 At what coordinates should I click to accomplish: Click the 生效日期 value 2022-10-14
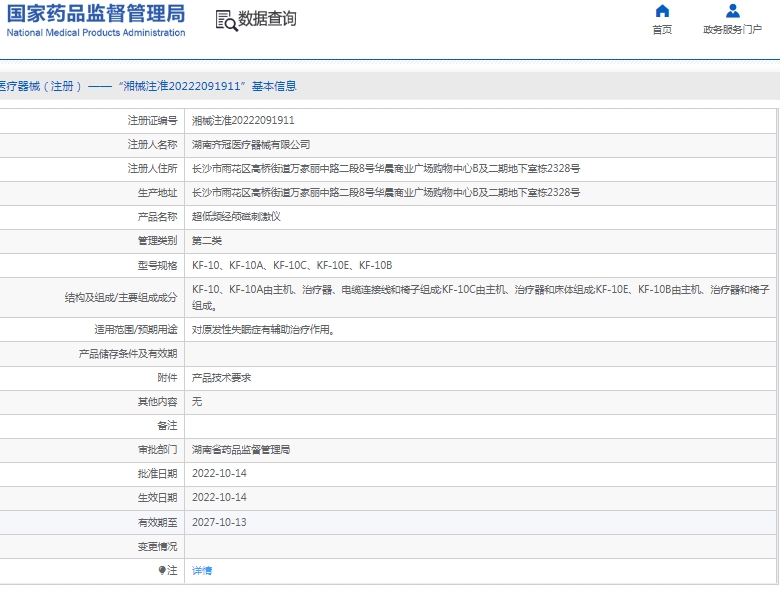[x=219, y=497]
